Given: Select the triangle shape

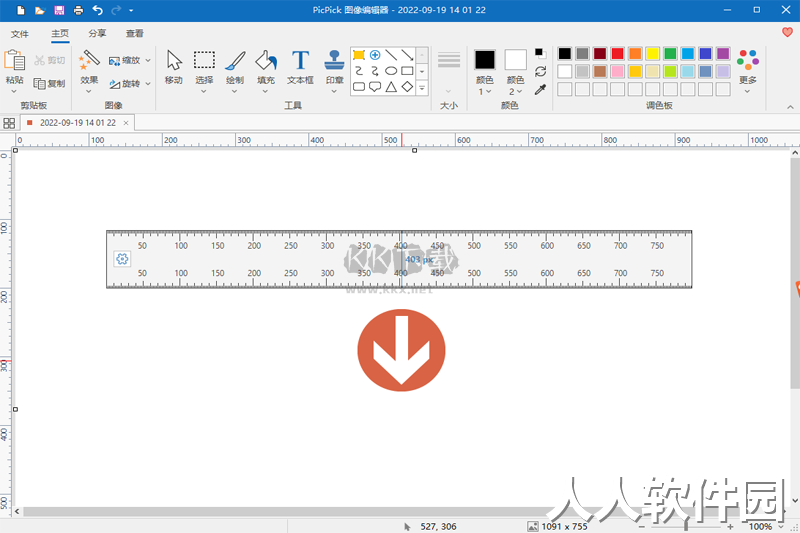Looking at the screenshot, I should (x=391, y=87).
